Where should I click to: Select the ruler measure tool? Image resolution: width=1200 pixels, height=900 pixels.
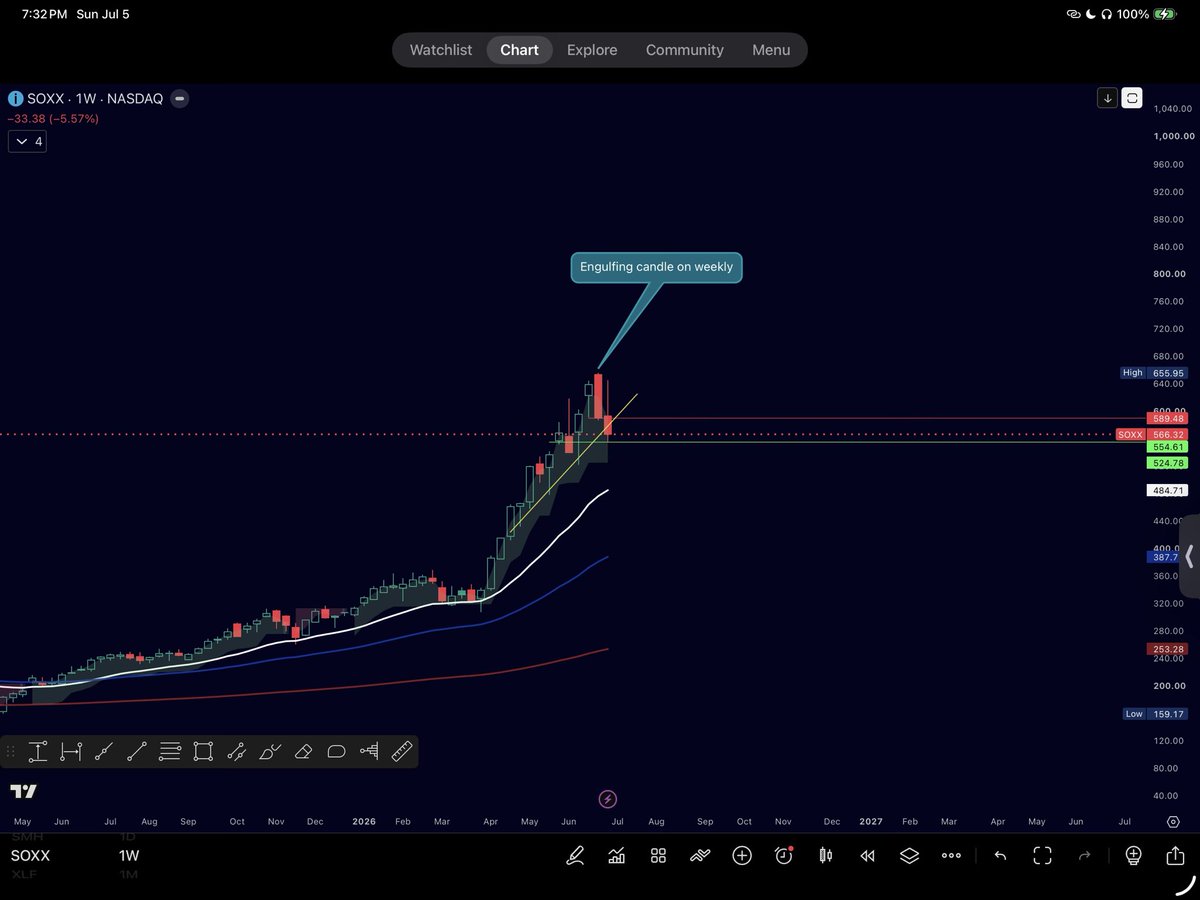pos(402,751)
